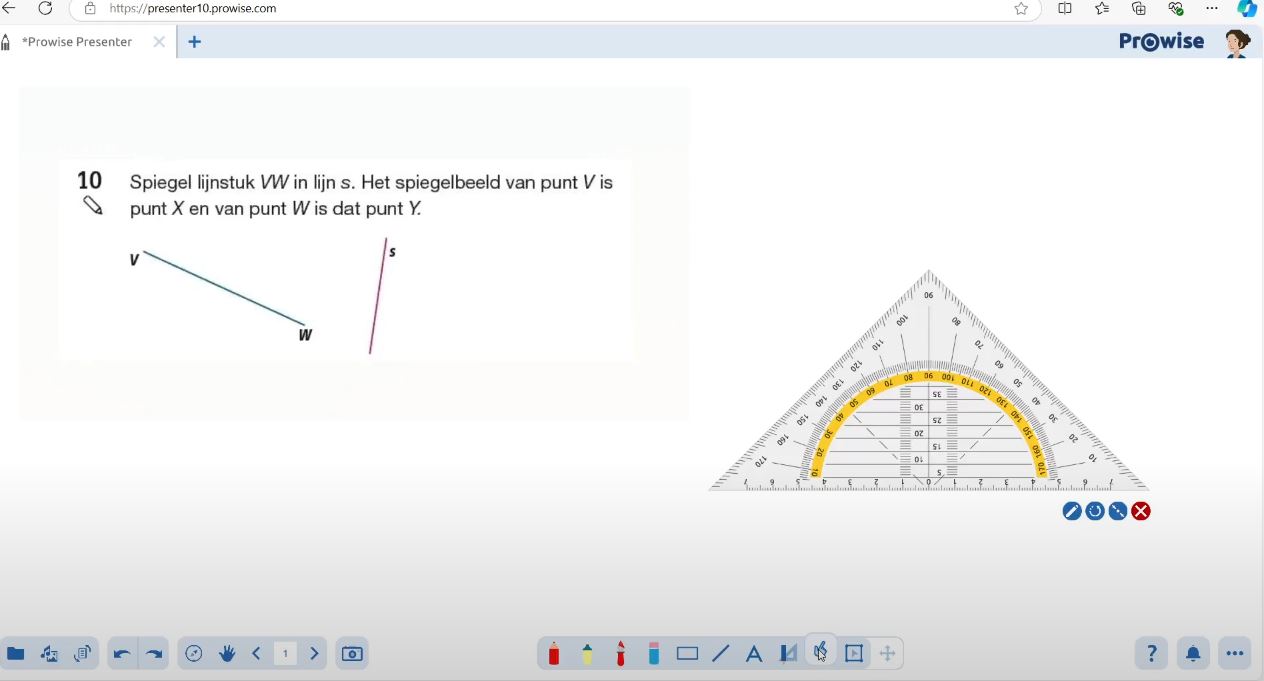Image resolution: width=1264 pixels, height=681 pixels.
Task: Redo the last action
Action: 154,654
